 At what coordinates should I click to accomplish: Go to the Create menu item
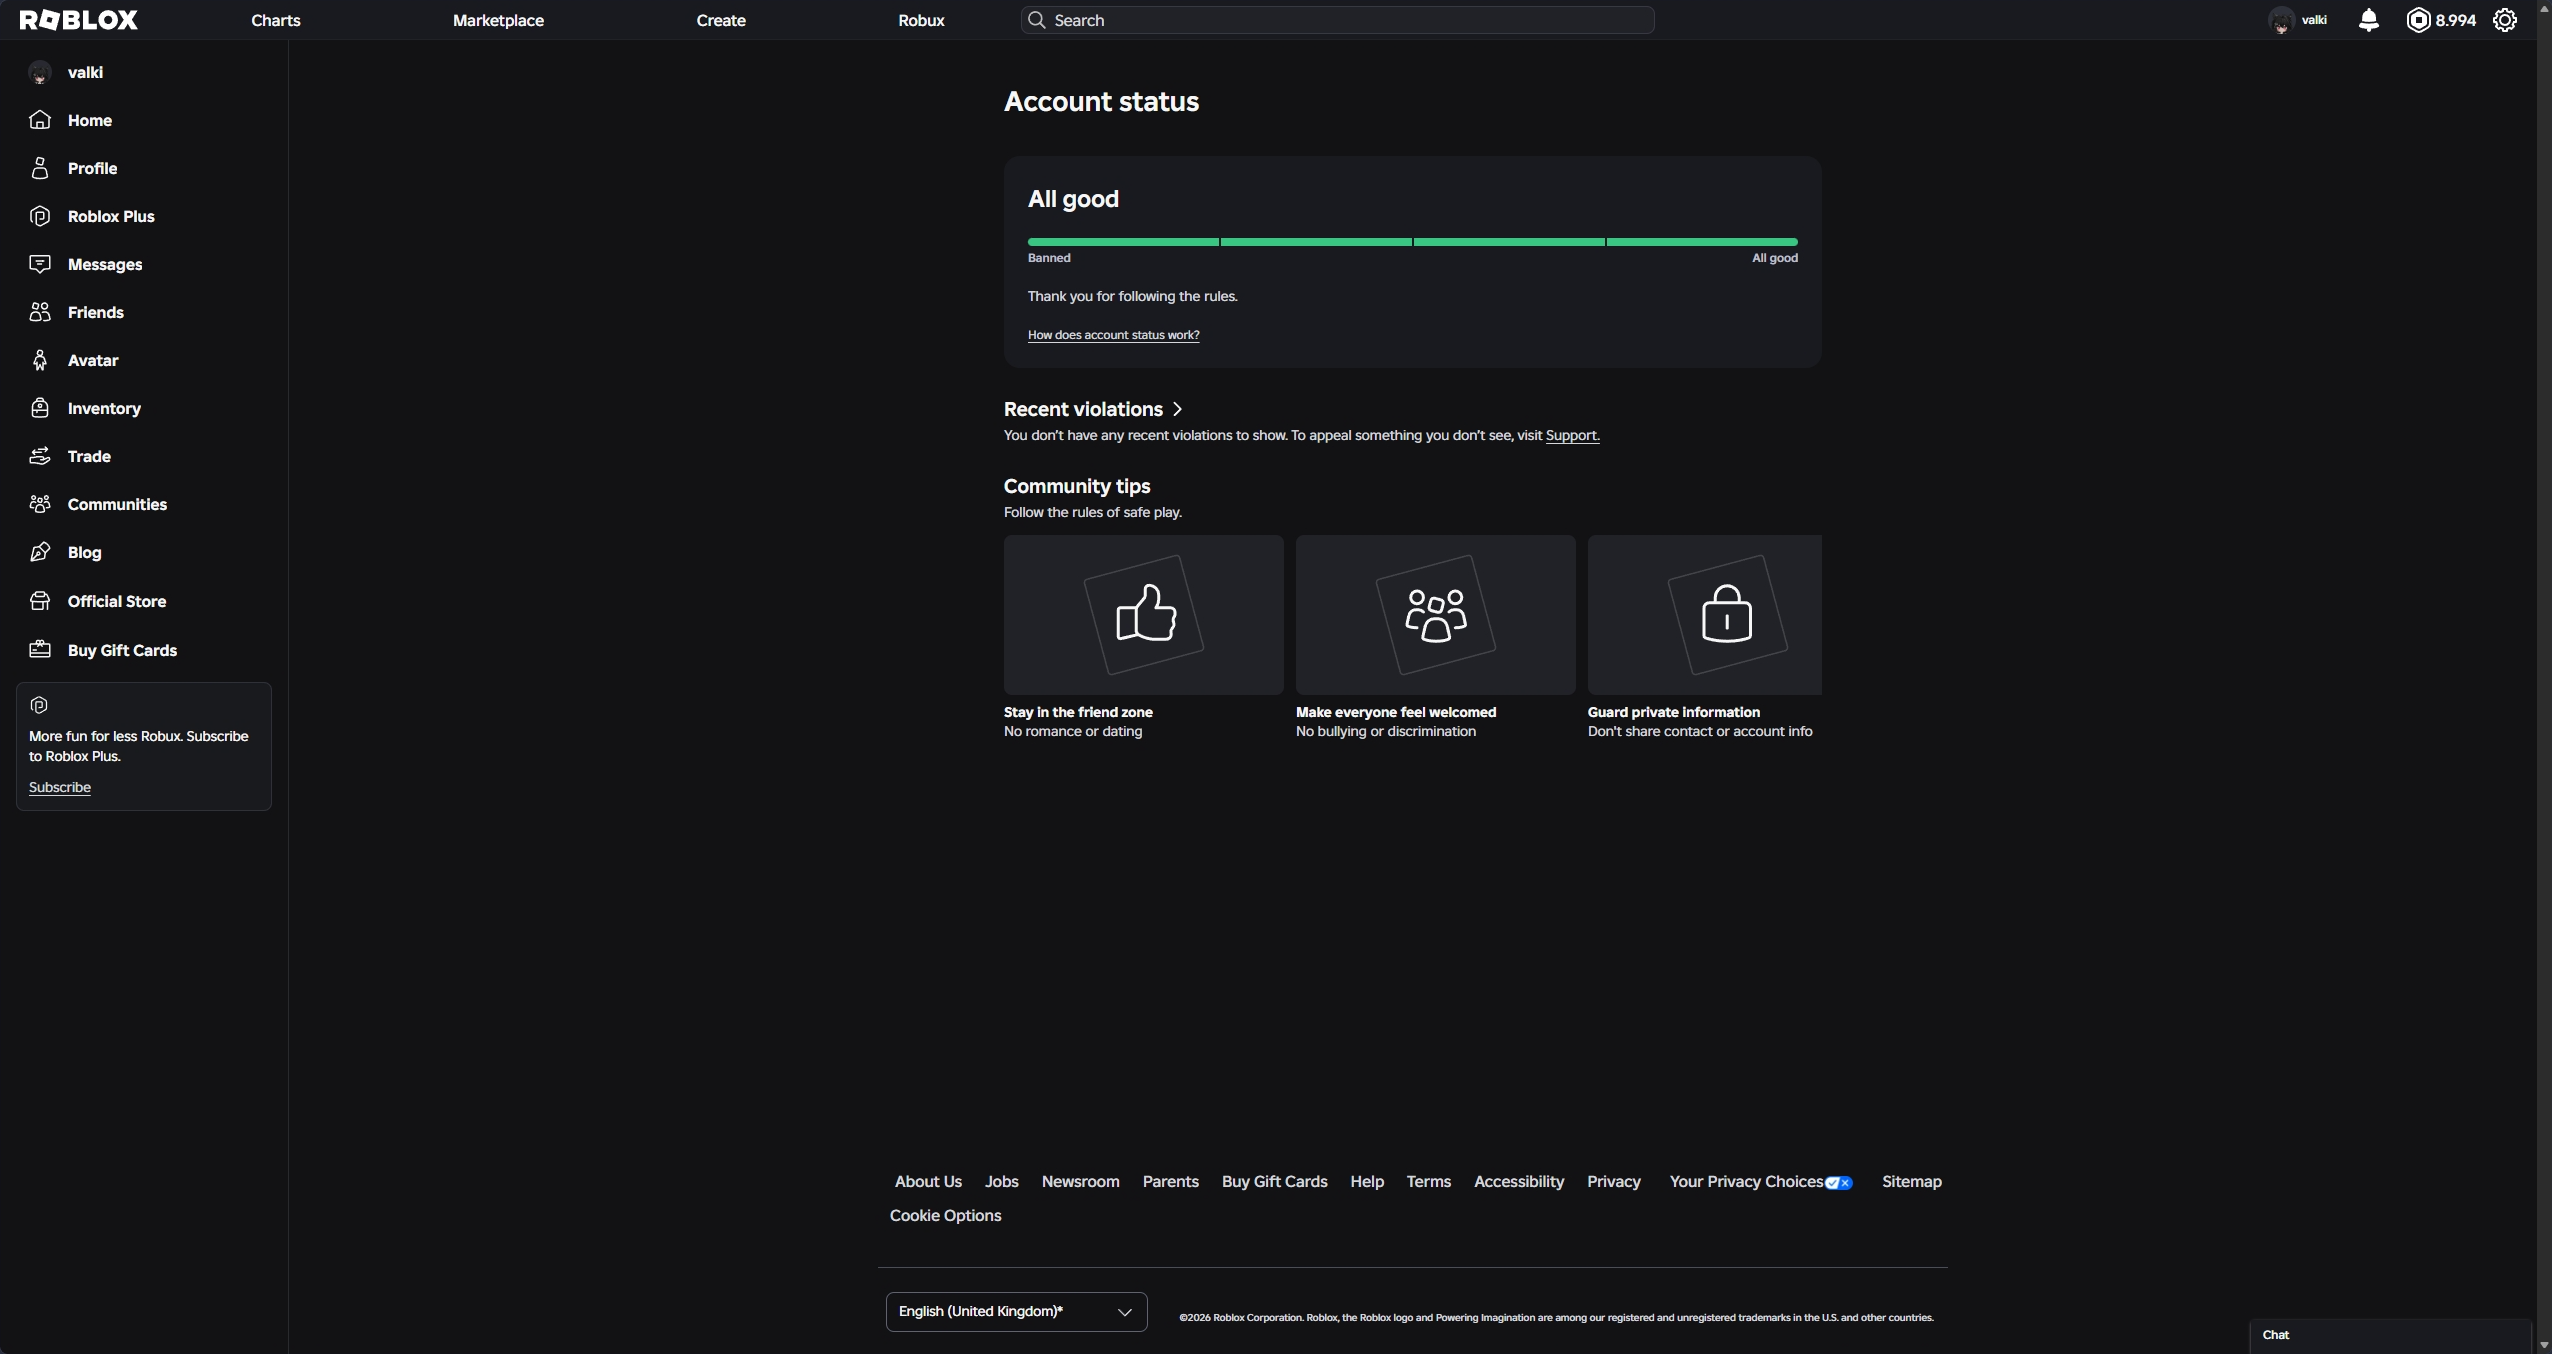point(721,20)
